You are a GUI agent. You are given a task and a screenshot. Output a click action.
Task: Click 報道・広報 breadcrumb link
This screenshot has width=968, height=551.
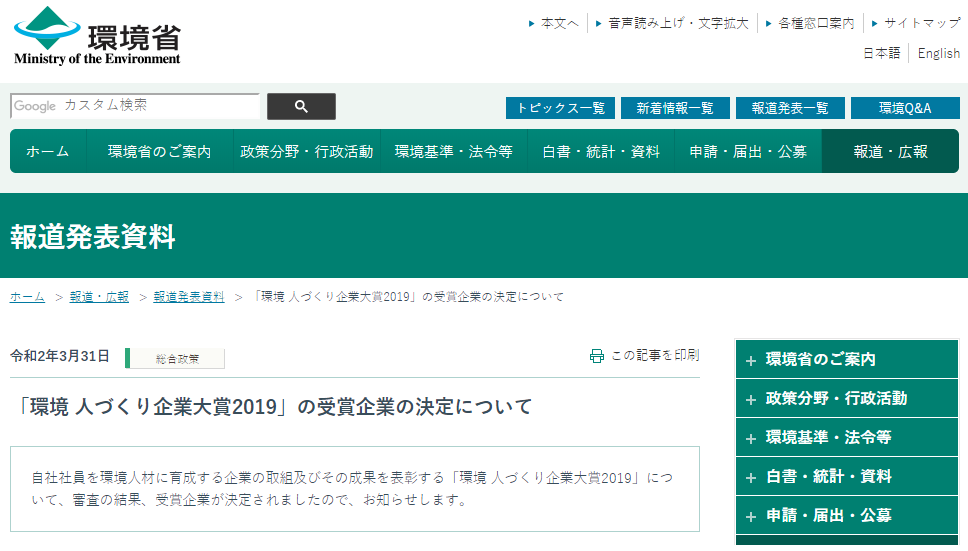(99, 297)
